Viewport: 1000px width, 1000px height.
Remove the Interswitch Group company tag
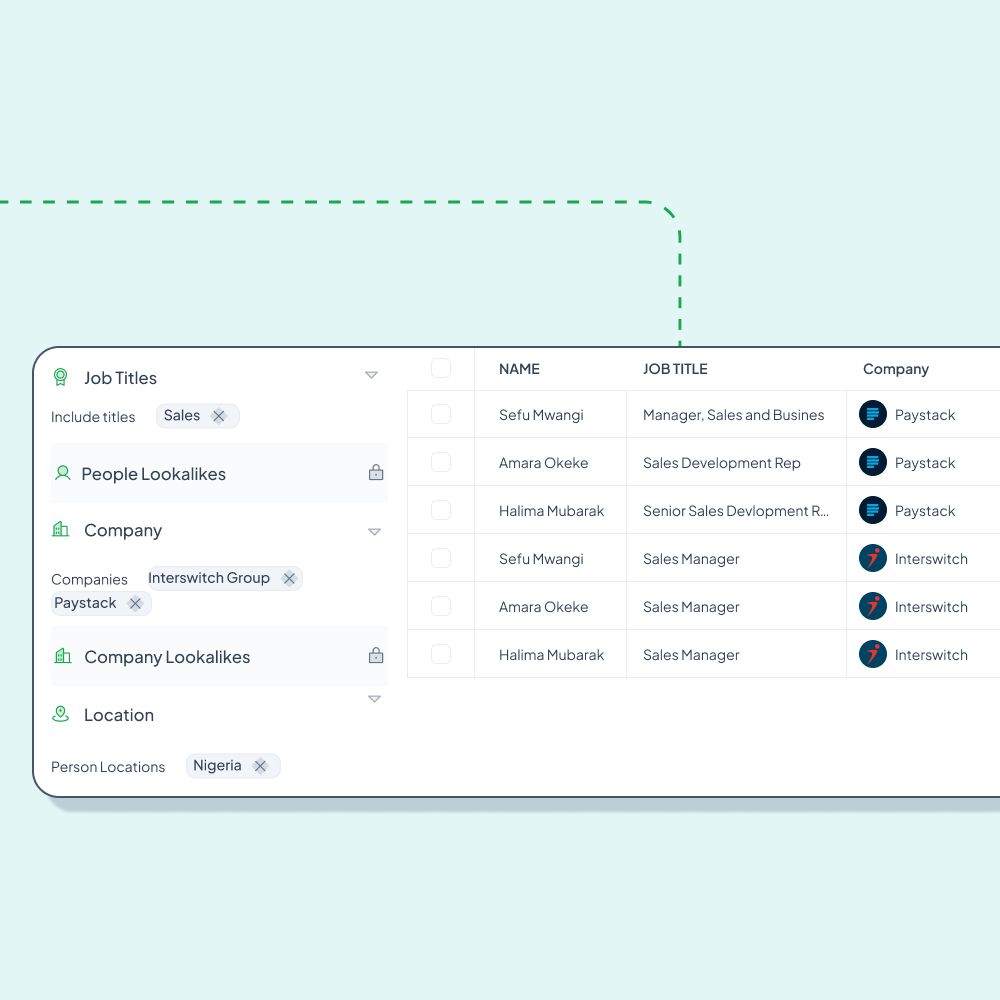point(289,578)
